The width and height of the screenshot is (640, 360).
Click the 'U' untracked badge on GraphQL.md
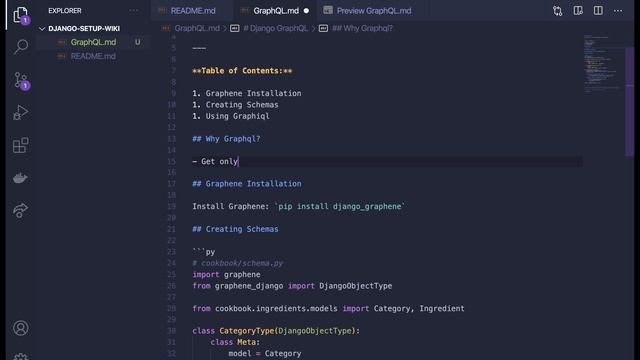tap(138, 42)
